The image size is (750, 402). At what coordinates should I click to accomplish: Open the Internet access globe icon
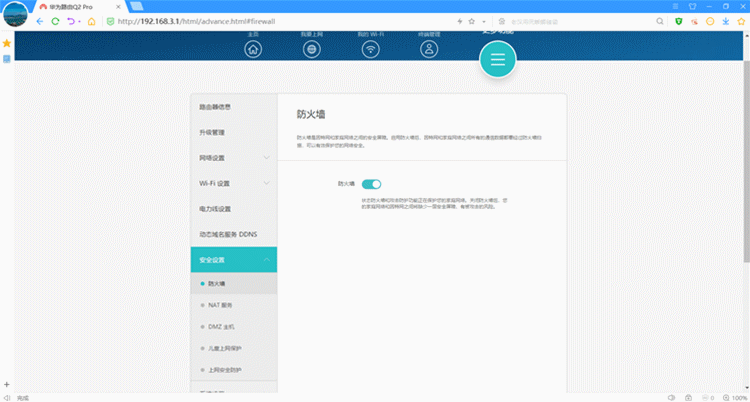(313, 51)
